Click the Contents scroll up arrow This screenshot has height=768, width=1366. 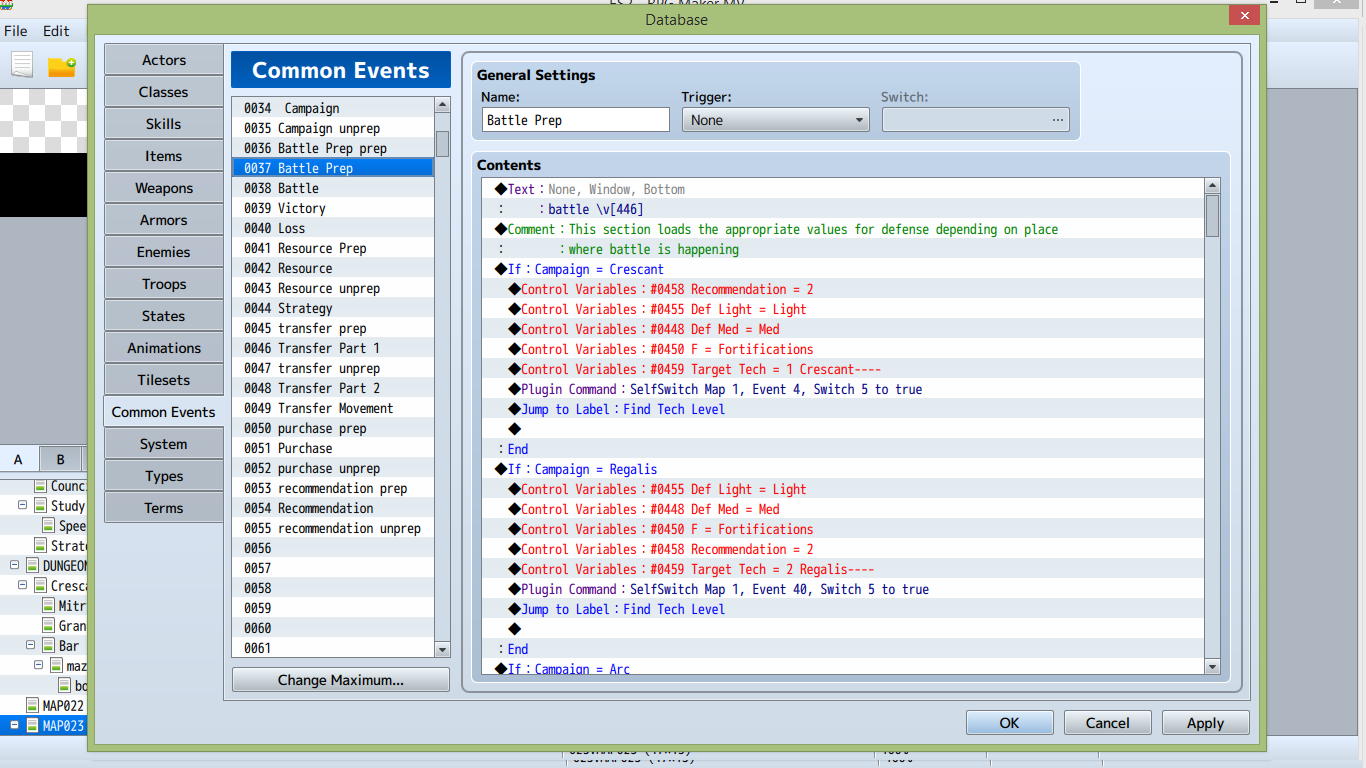coord(1213,186)
